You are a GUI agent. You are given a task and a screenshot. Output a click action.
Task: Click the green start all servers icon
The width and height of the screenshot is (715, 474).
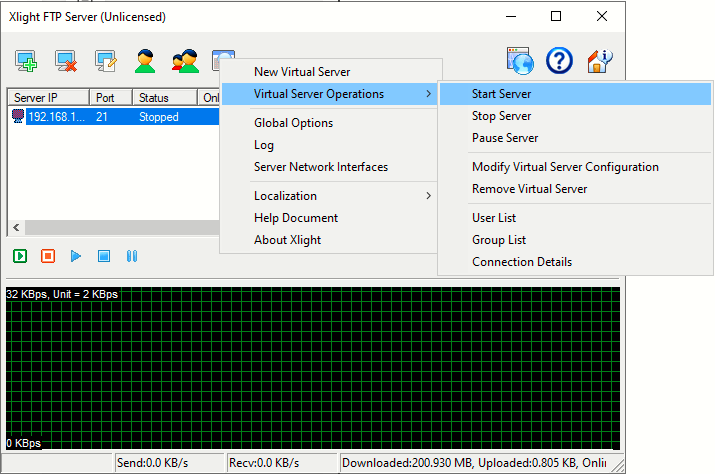pos(20,256)
